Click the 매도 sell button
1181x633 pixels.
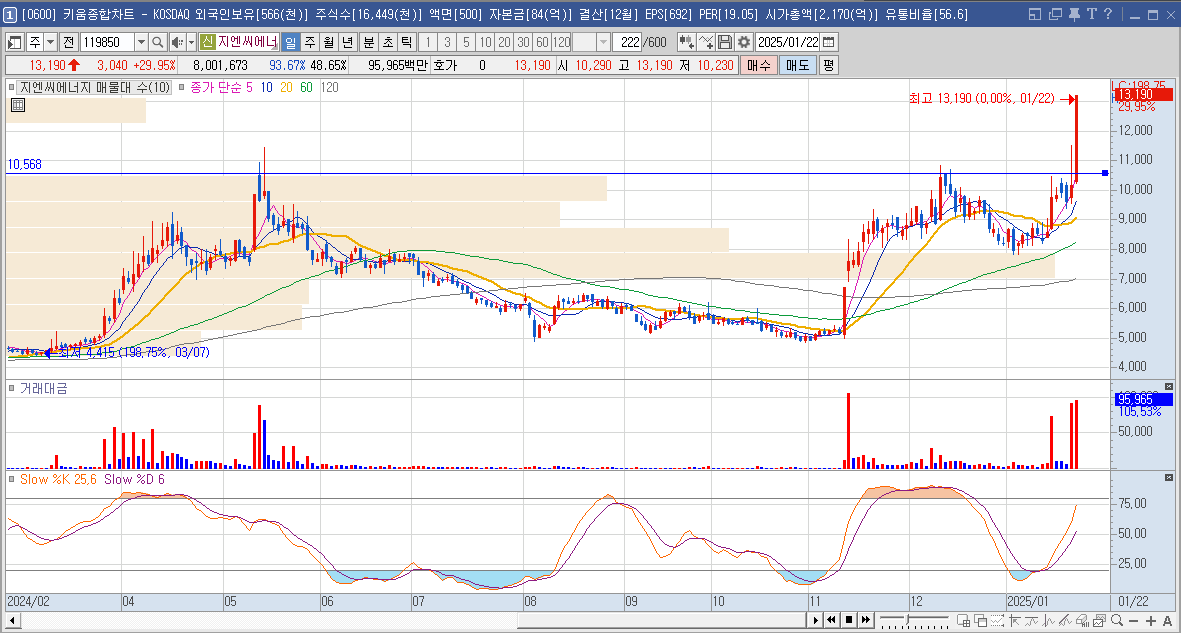click(x=797, y=66)
